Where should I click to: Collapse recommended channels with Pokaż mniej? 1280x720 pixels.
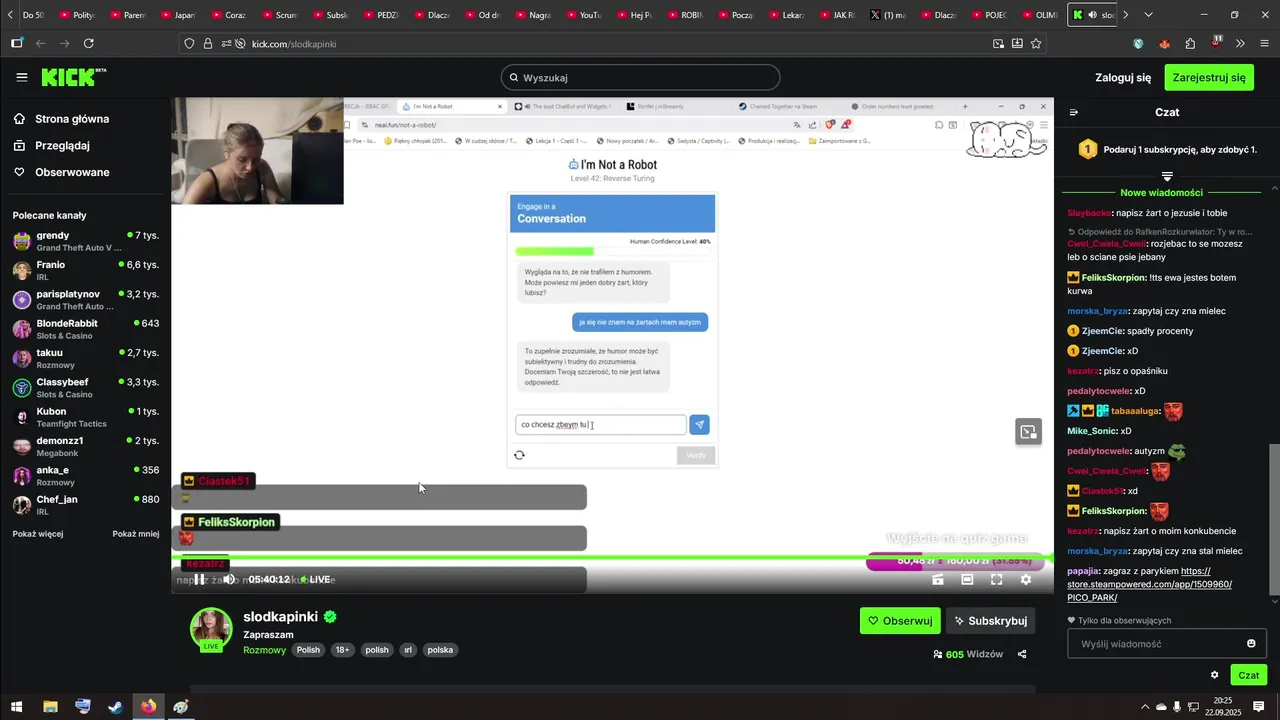click(136, 534)
